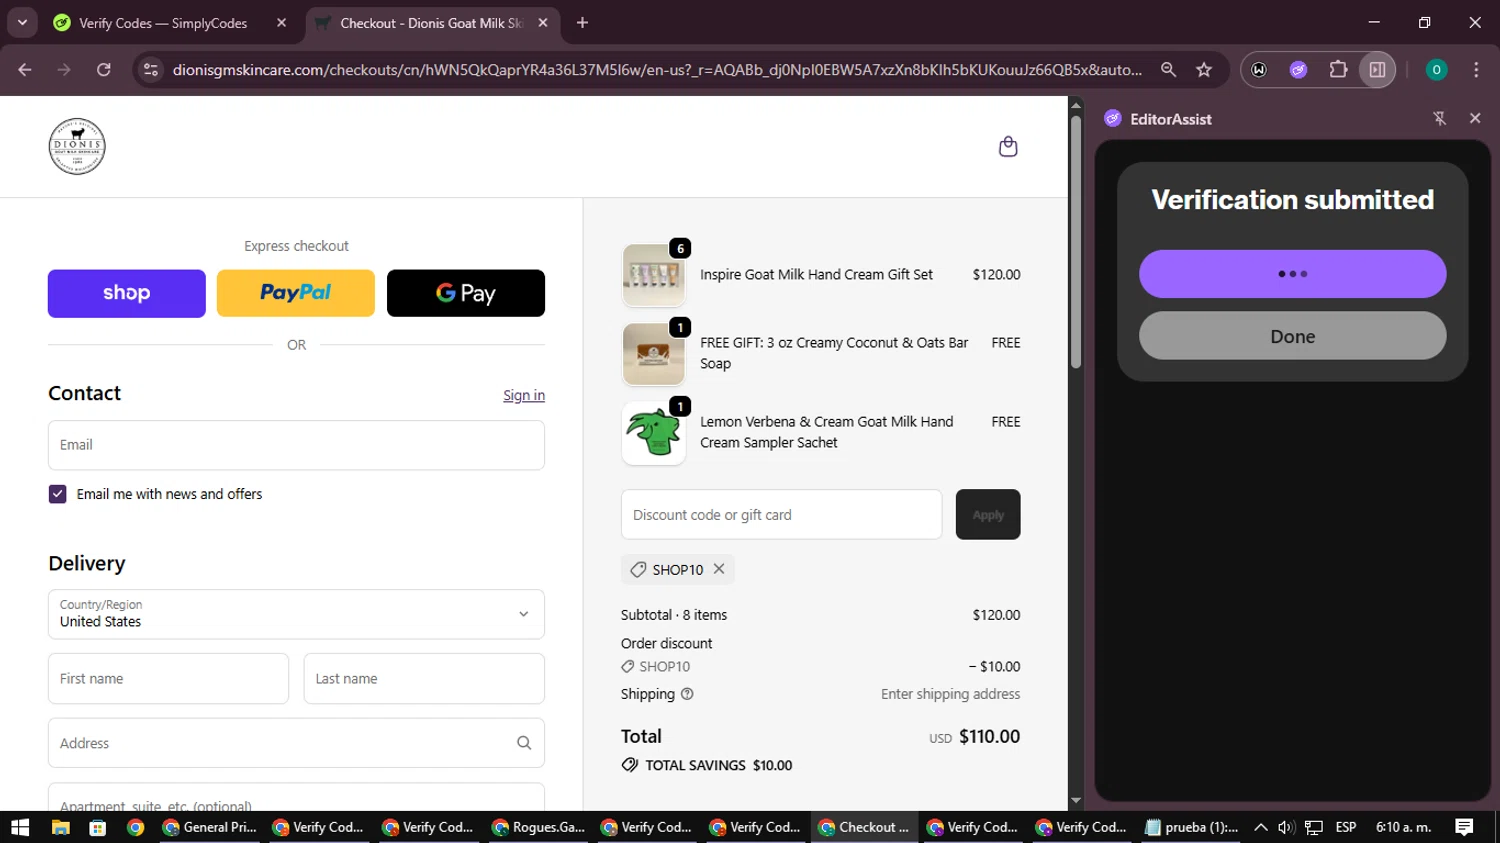Go back in browser history

click(x=25, y=69)
